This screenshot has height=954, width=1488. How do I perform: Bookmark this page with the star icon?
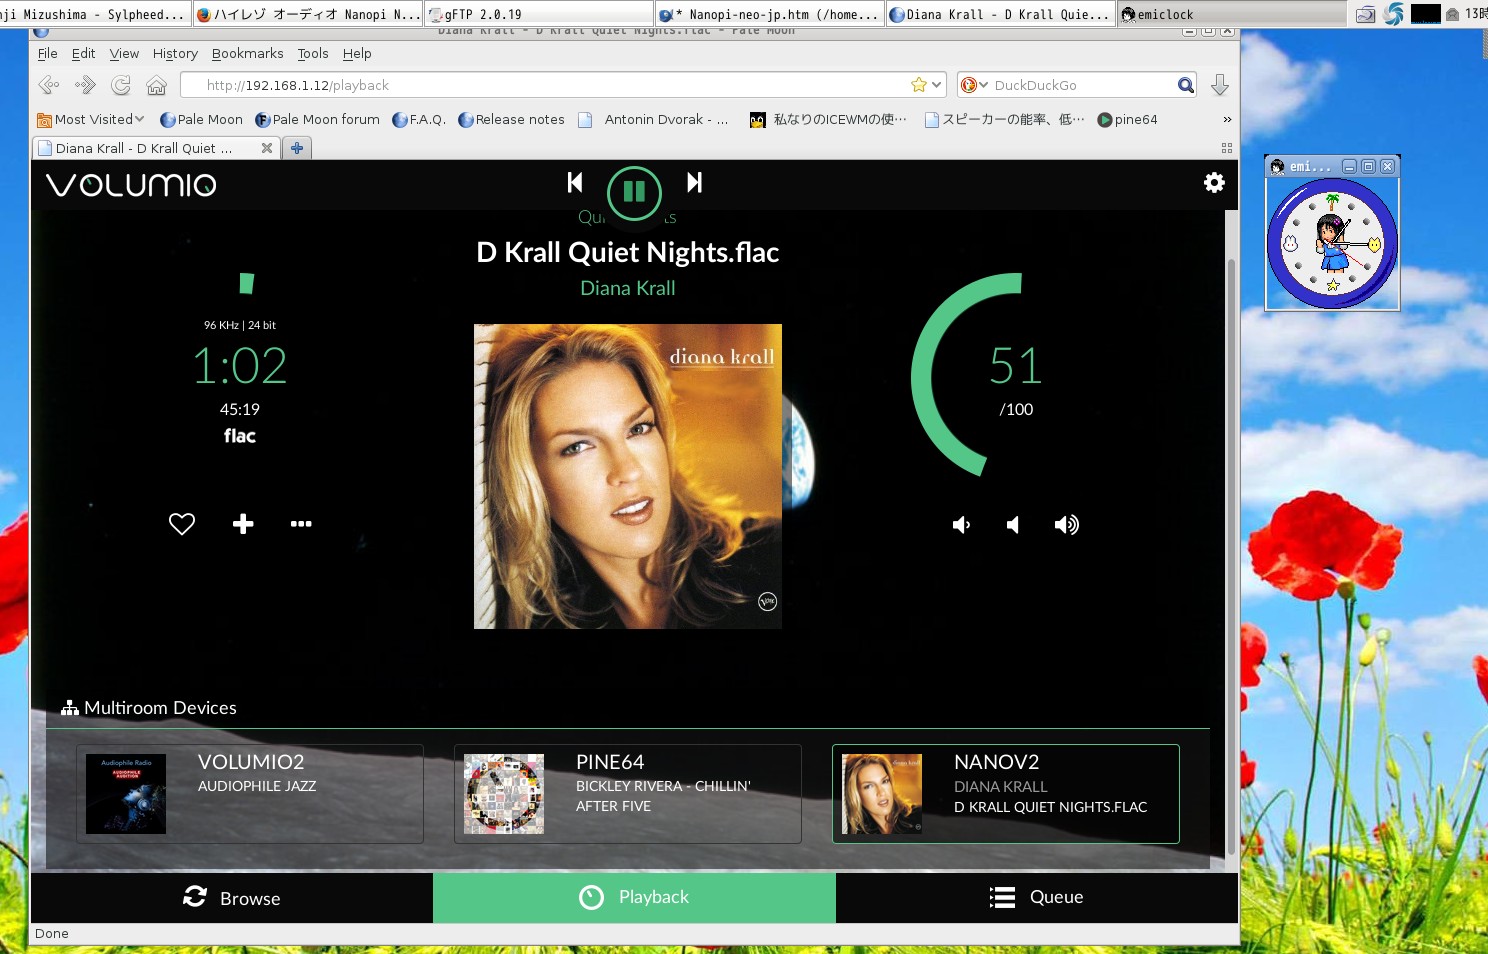coord(918,85)
